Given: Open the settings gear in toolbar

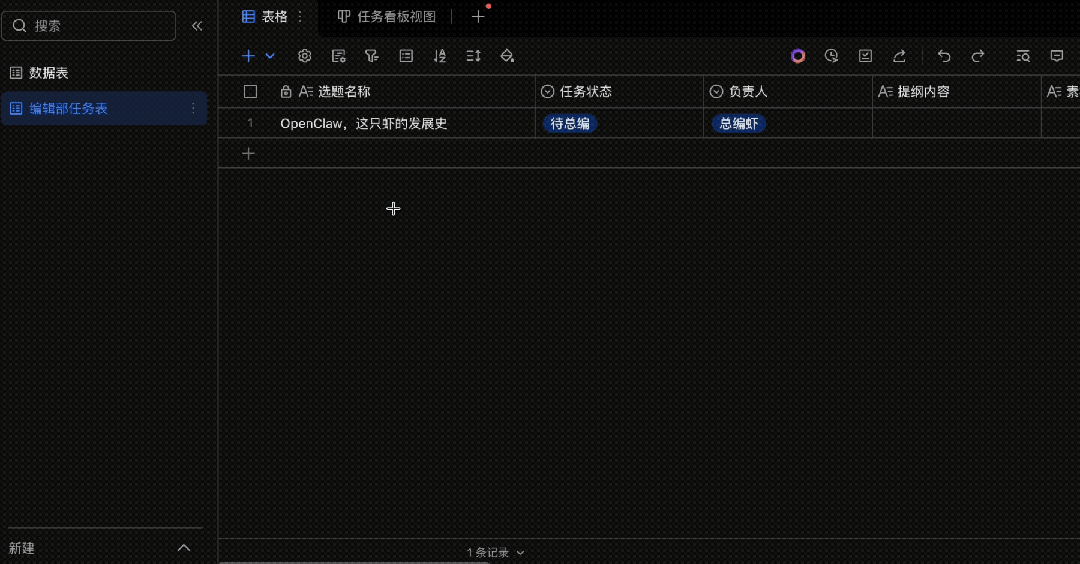Looking at the screenshot, I should 305,56.
